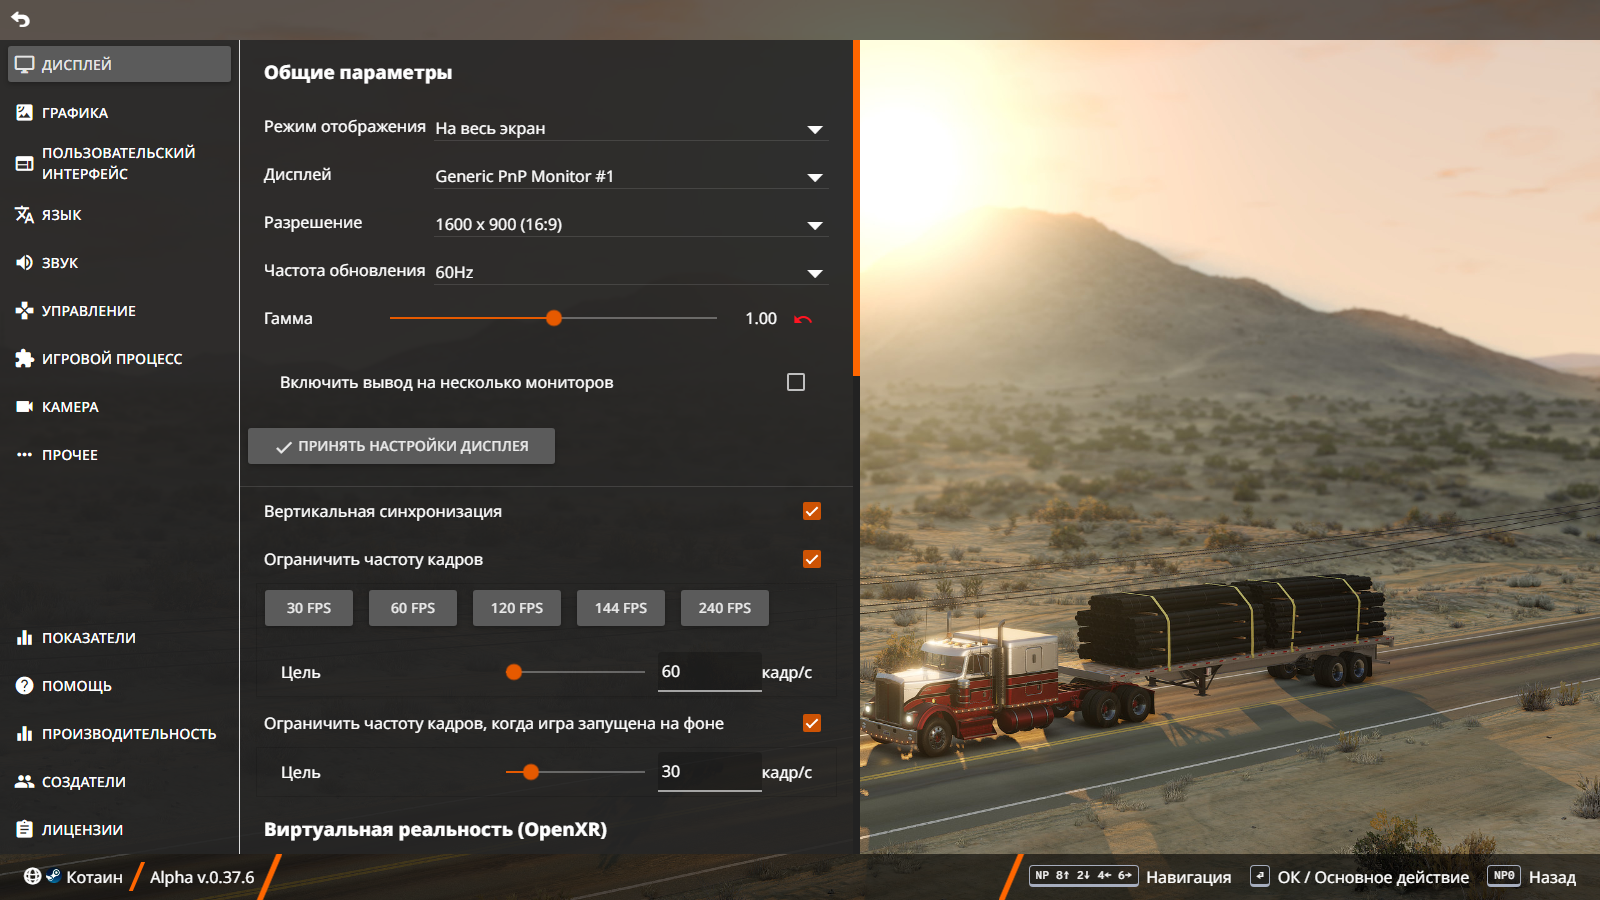This screenshot has width=1600, height=900.
Task: Click the translate icon beside ЯЗЫК
Action: [25, 214]
